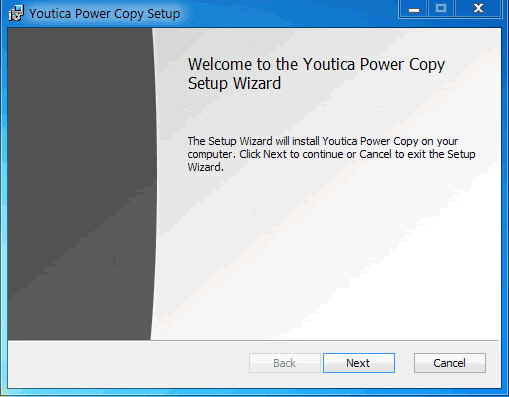Click the 'Youtica Power Copy Setup' window title

(x=104, y=14)
